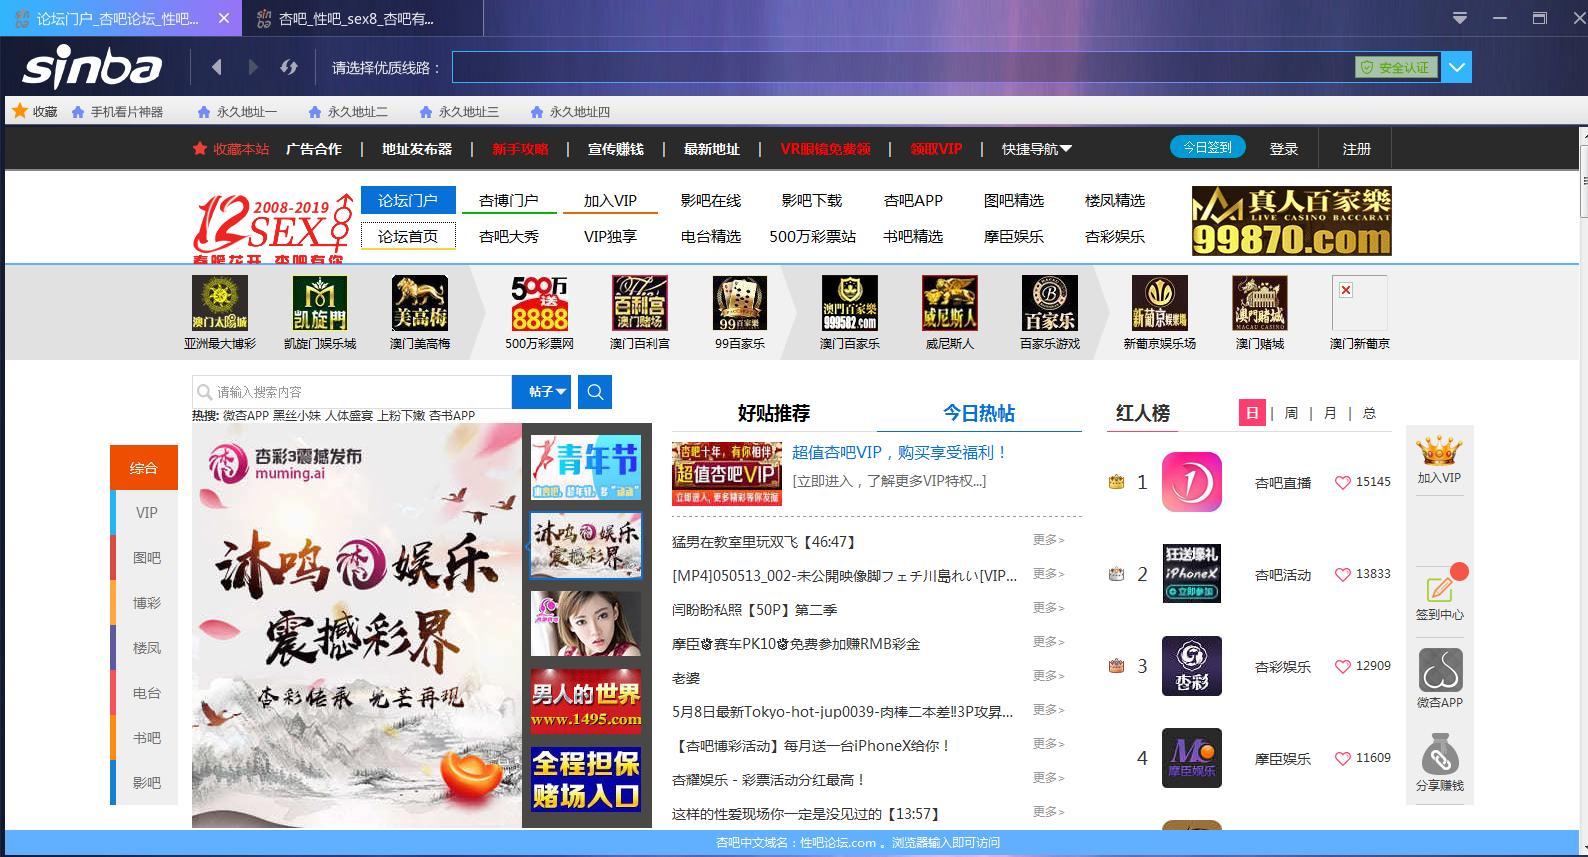
Task: Open 更多> beside the 老婆 post
Action: (1048, 675)
